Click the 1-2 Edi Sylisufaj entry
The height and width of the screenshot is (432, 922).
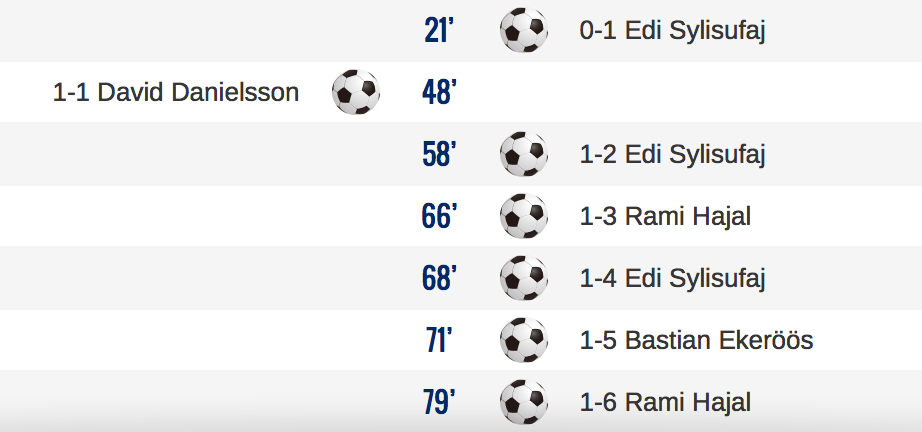click(672, 155)
